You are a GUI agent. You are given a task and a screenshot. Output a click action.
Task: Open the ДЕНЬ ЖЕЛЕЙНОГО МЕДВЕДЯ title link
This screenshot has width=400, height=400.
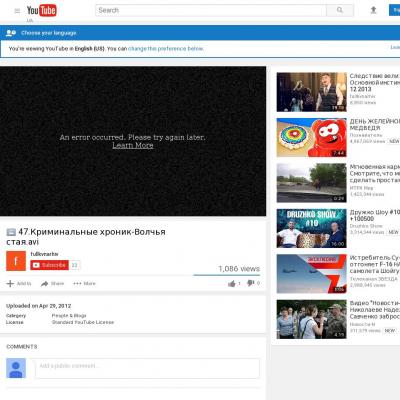(x=375, y=125)
